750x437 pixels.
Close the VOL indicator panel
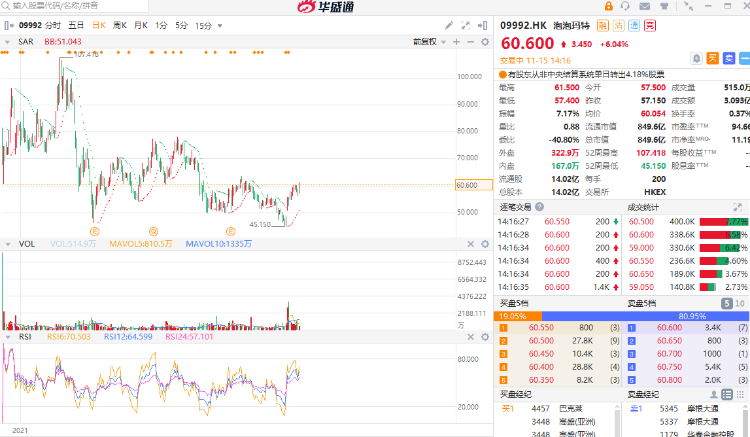(x=471, y=244)
